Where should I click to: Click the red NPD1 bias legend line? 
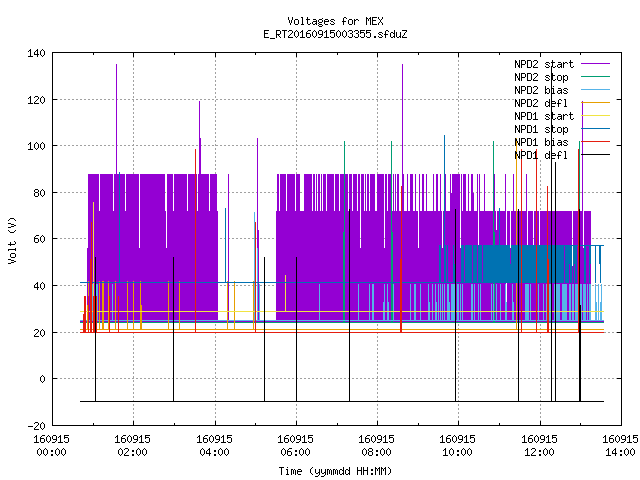[x=595, y=142]
